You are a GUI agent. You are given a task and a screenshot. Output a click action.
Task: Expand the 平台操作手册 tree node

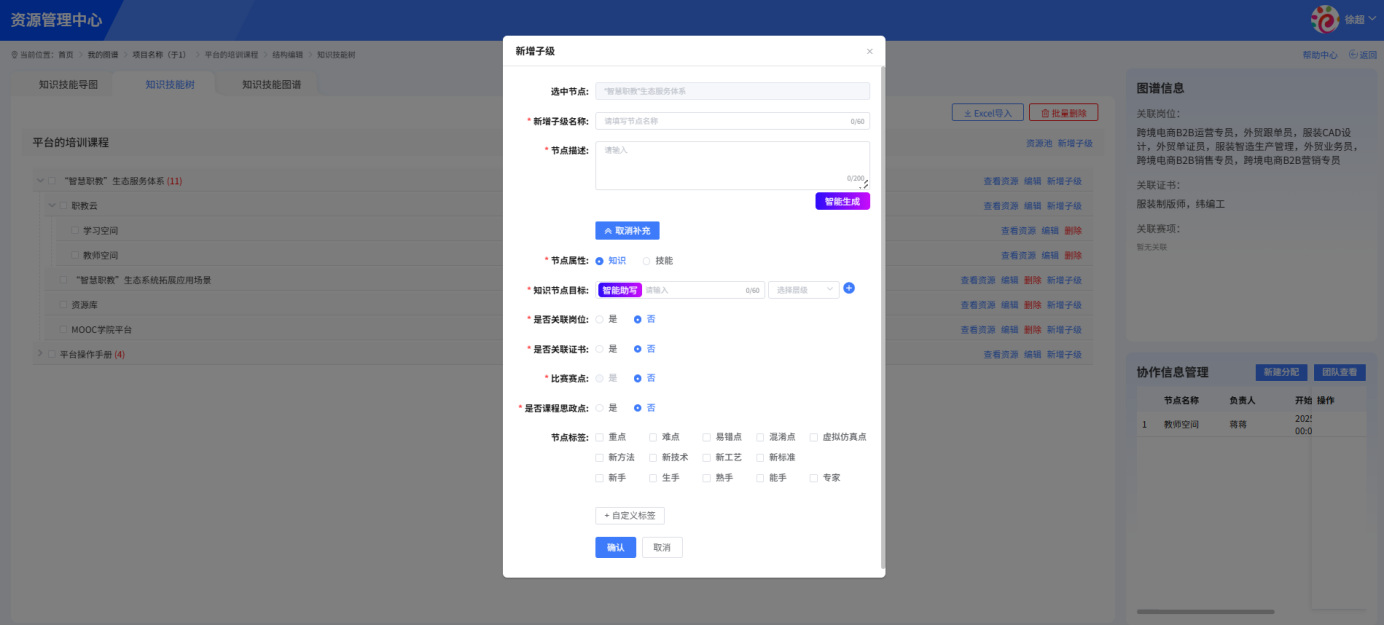(x=41, y=353)
